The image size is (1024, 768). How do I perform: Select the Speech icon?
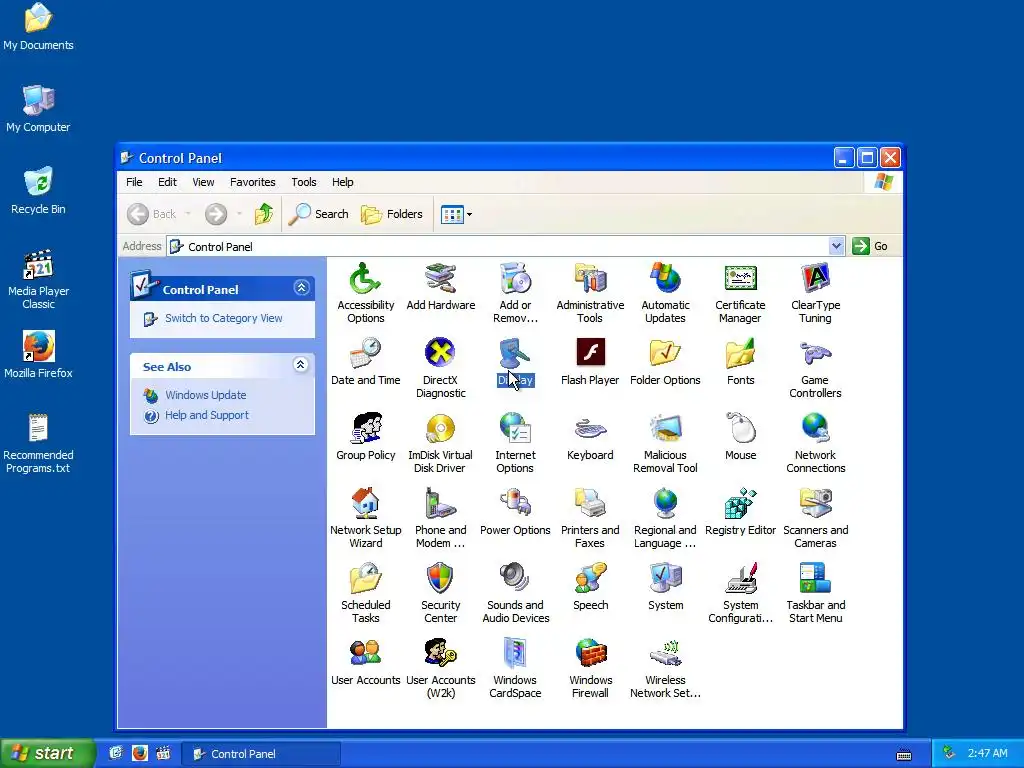[590, 579]
